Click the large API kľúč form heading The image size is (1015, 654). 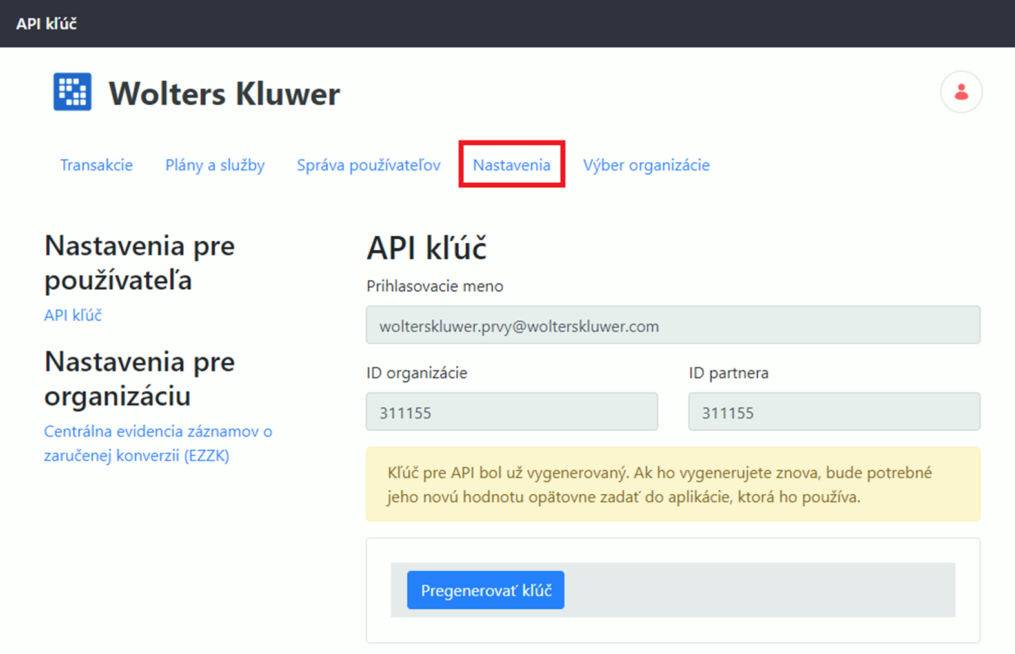(x=426, y=248)
